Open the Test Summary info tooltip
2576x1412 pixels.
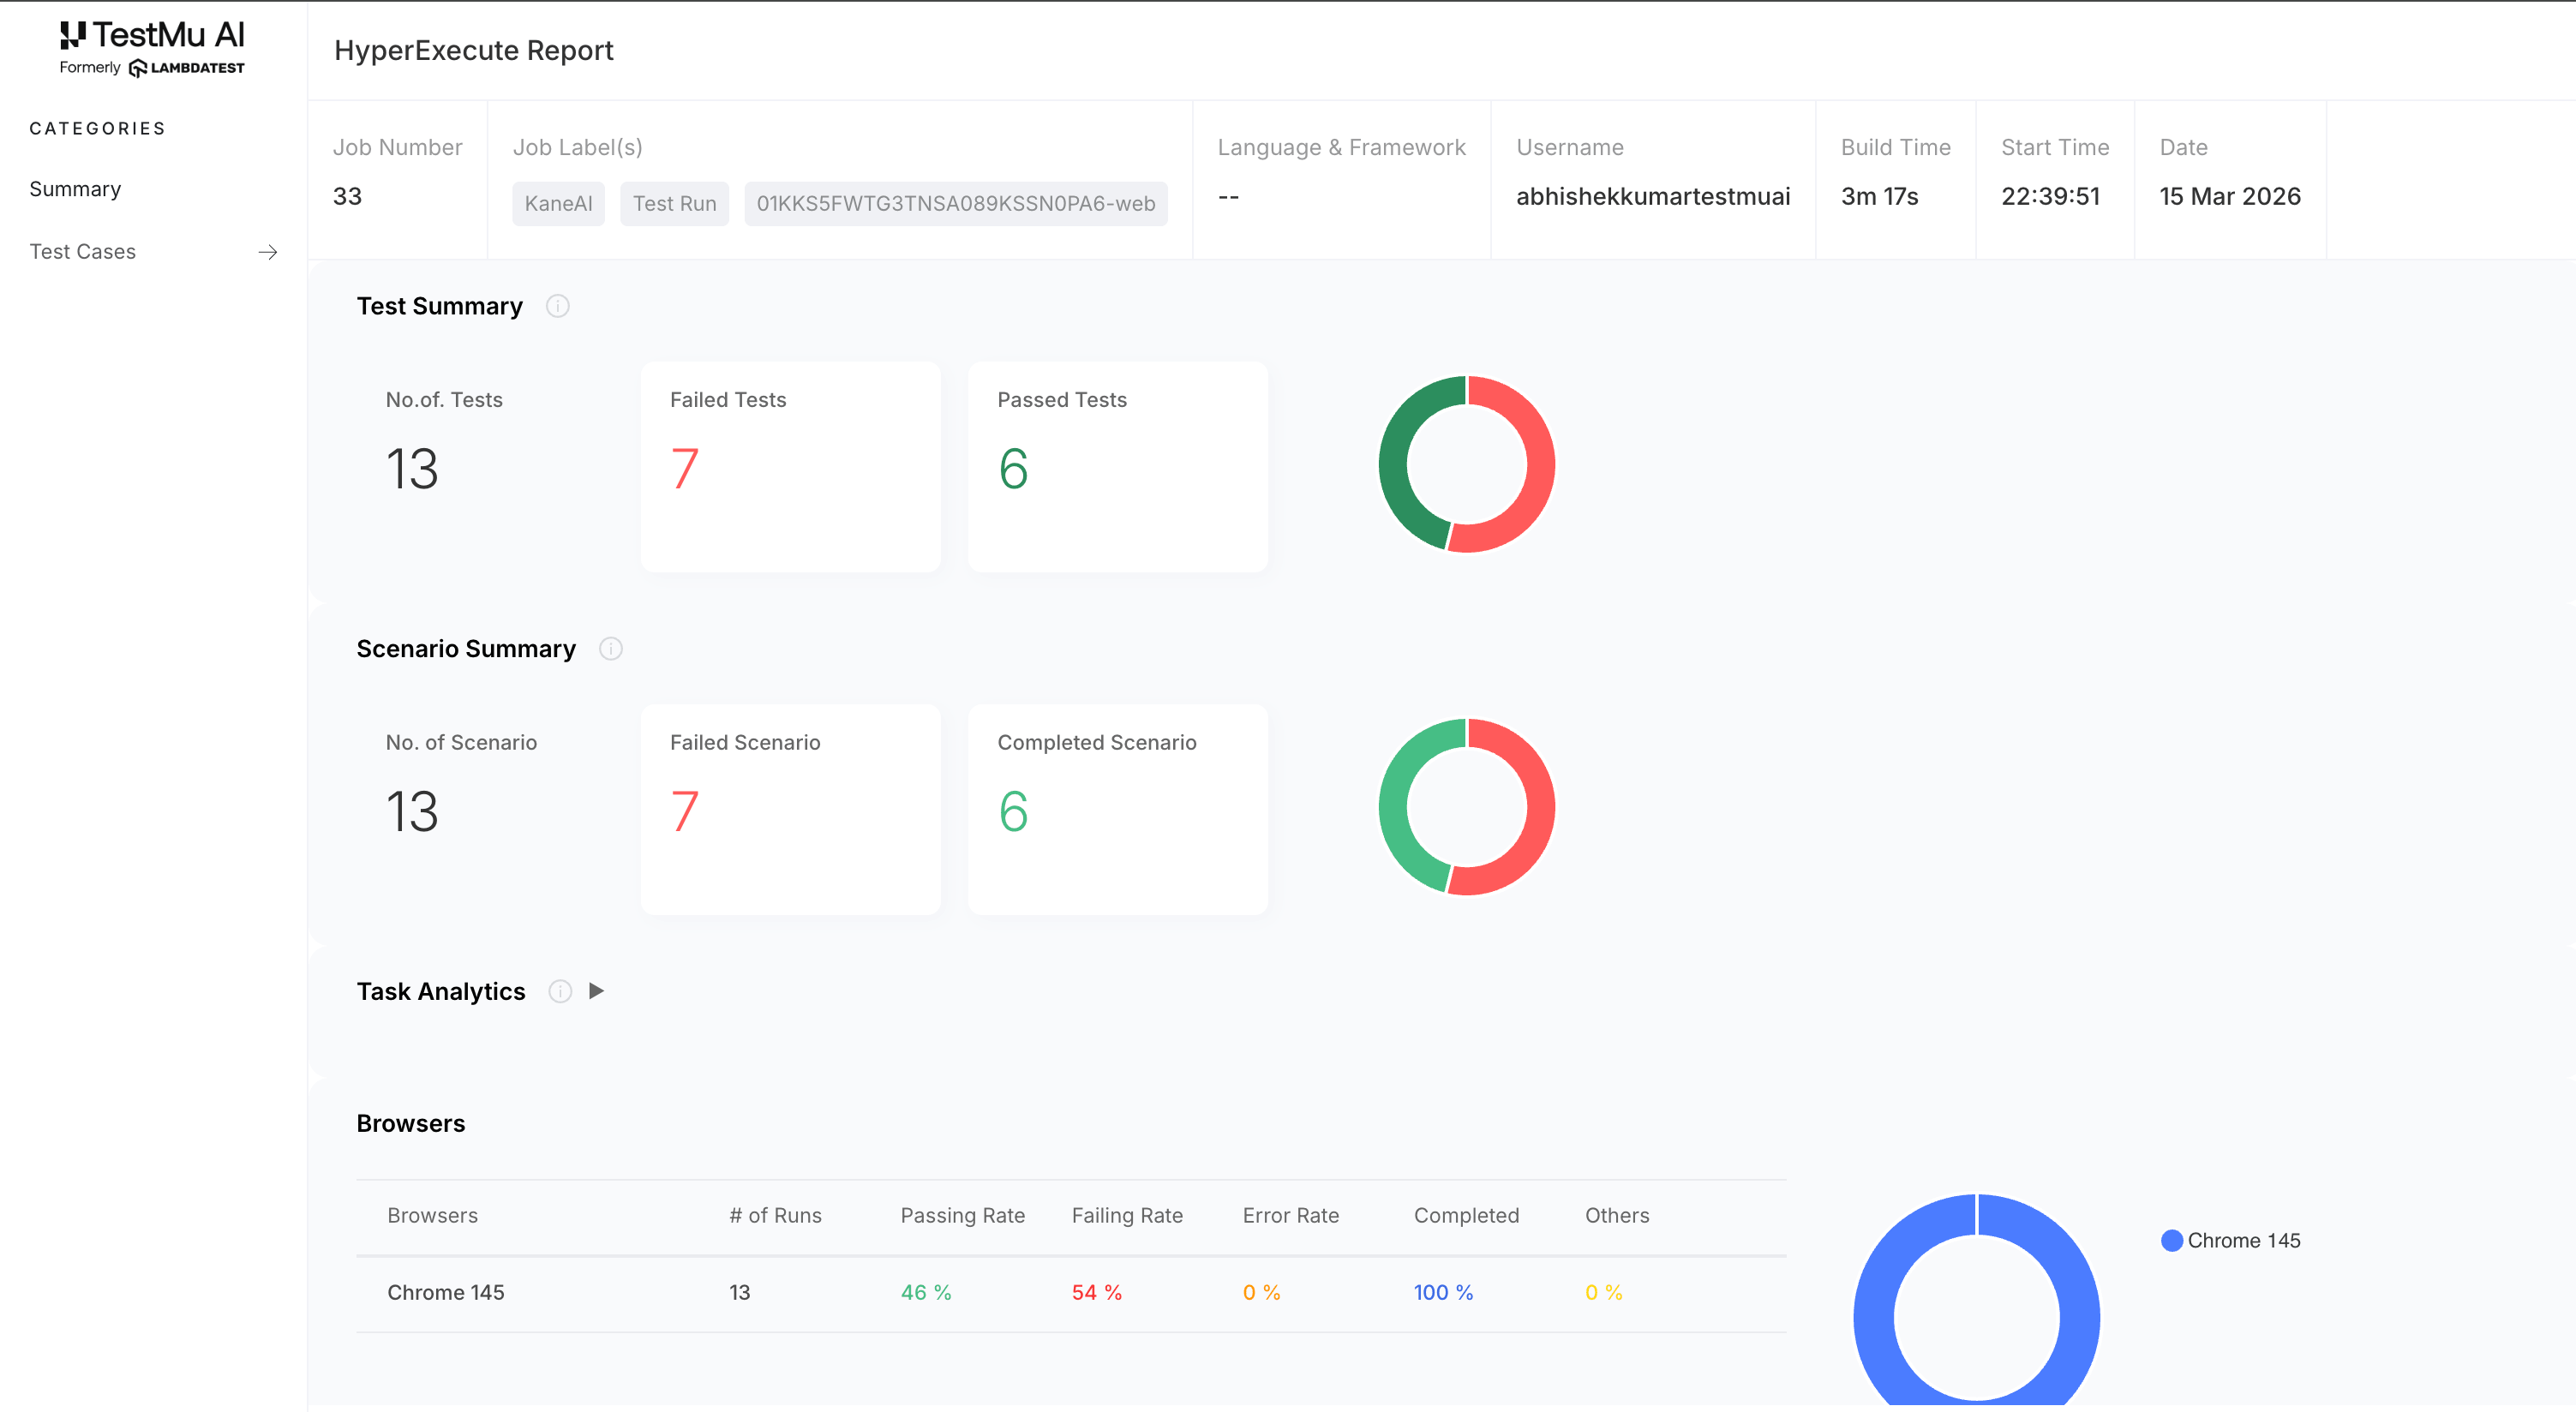click(557, 306)
